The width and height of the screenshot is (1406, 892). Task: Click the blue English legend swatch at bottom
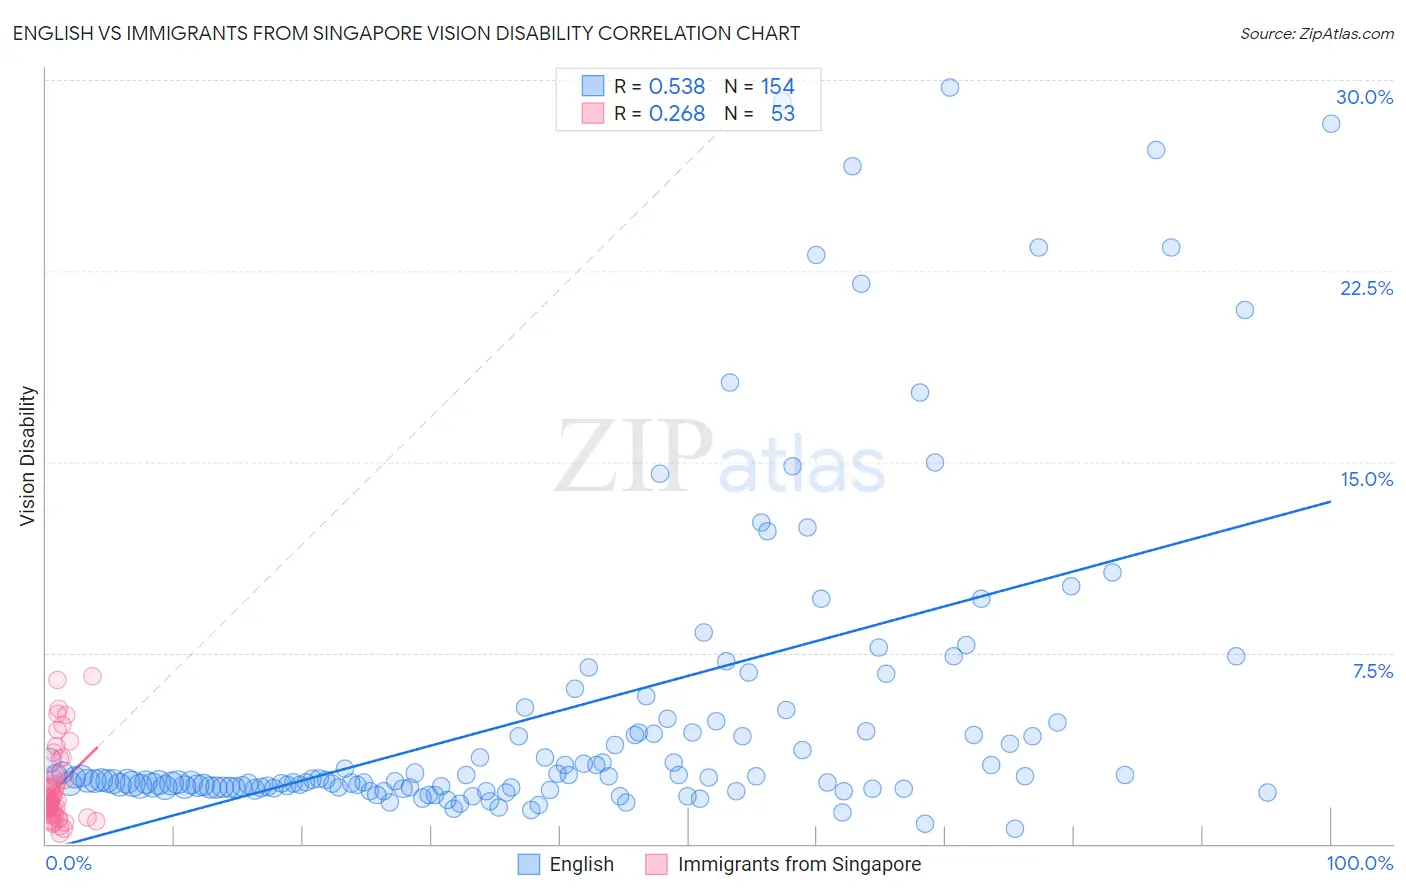[529, 864]
